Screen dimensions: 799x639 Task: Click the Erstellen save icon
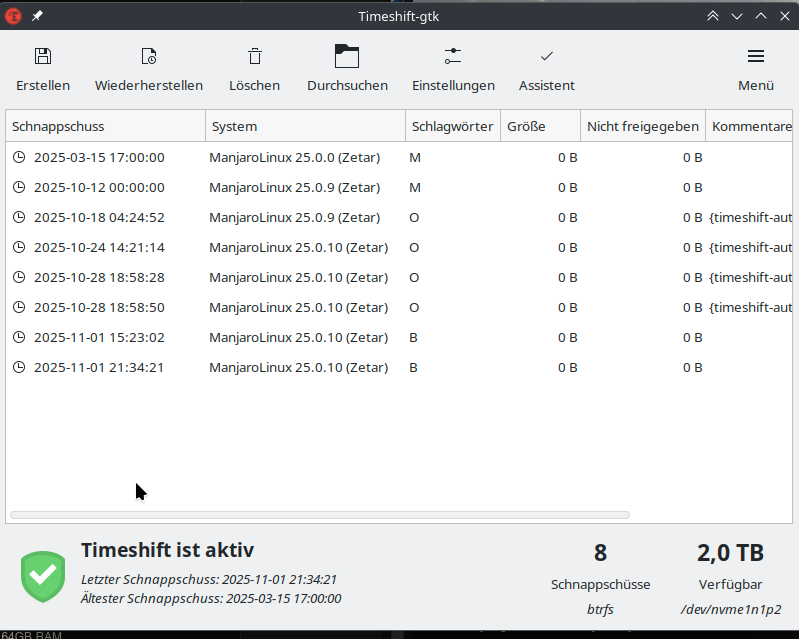pyautogui.click(x=43, y=56)
